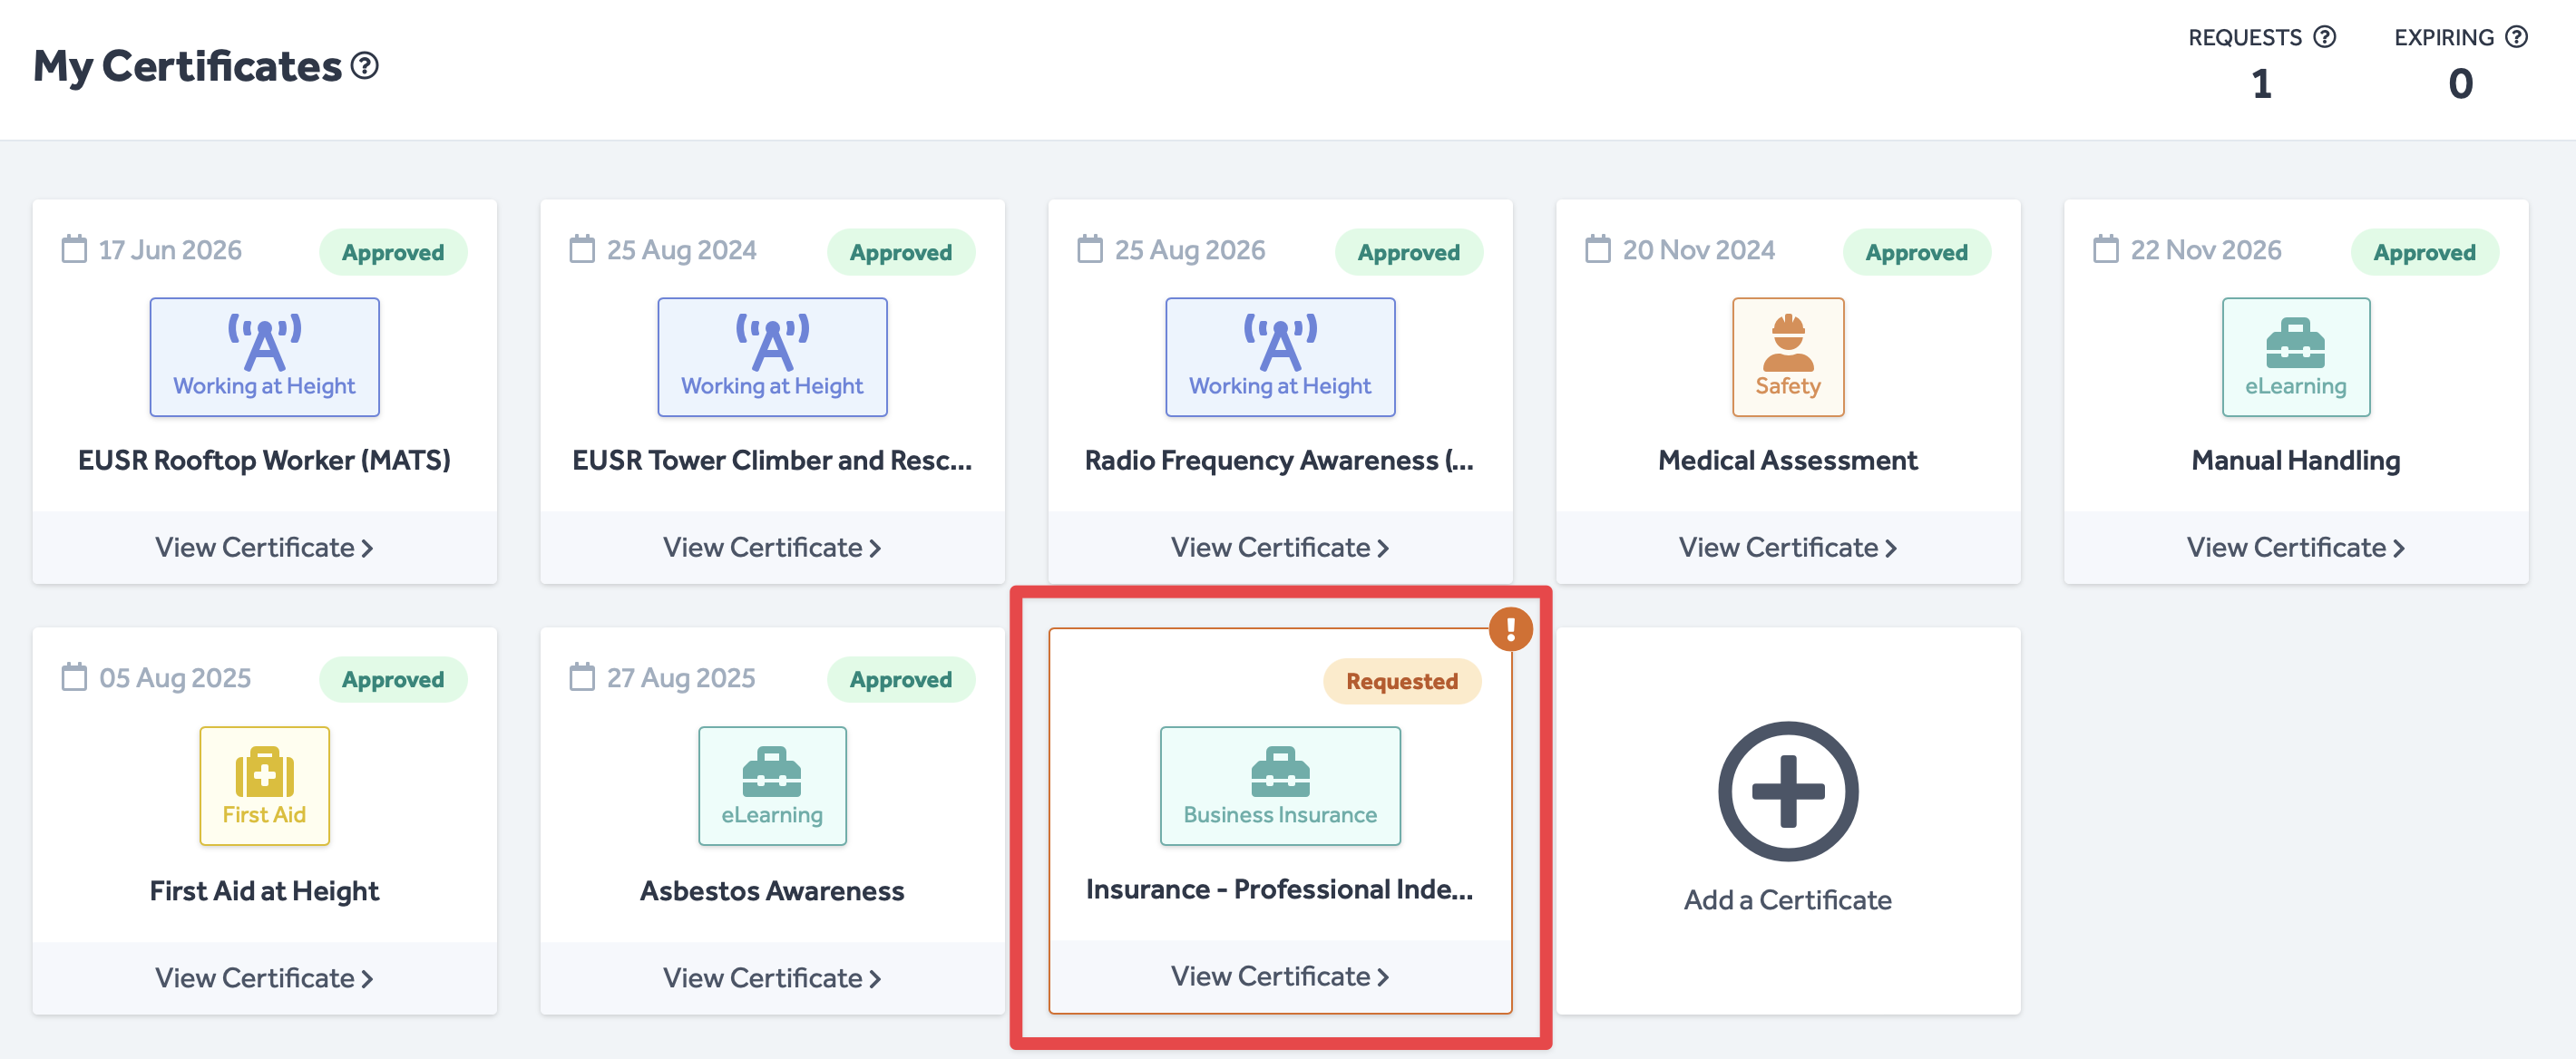Click eLearning icon on Manual Handling card
2576x1059 pixels.
click(x=2295, y=356)
